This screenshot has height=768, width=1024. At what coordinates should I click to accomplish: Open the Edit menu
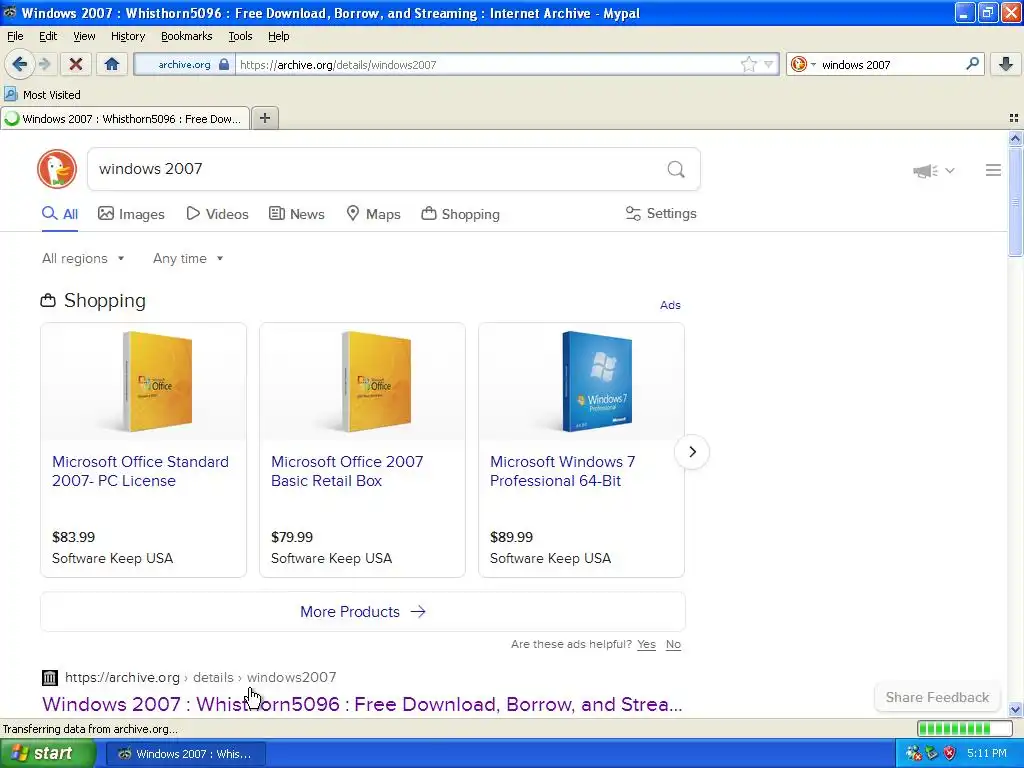48,36
